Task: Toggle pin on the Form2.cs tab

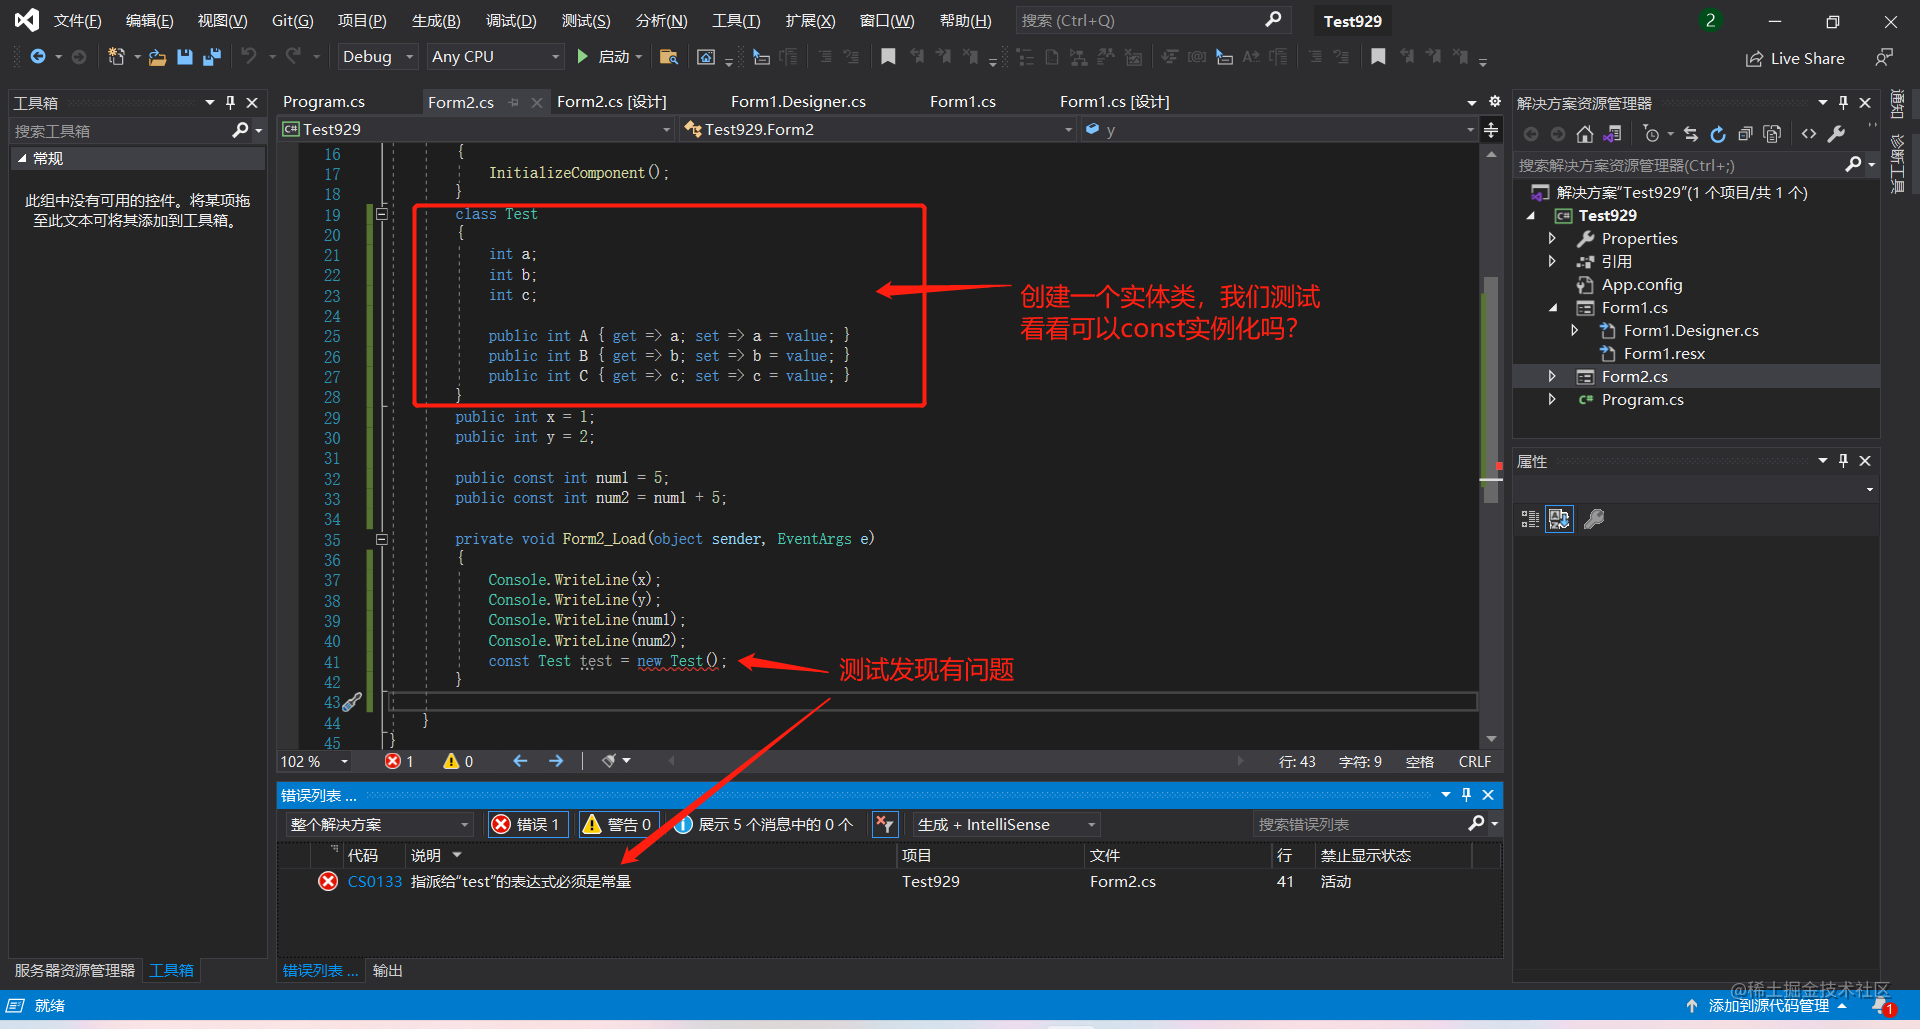Action: [x=514, y=102]
